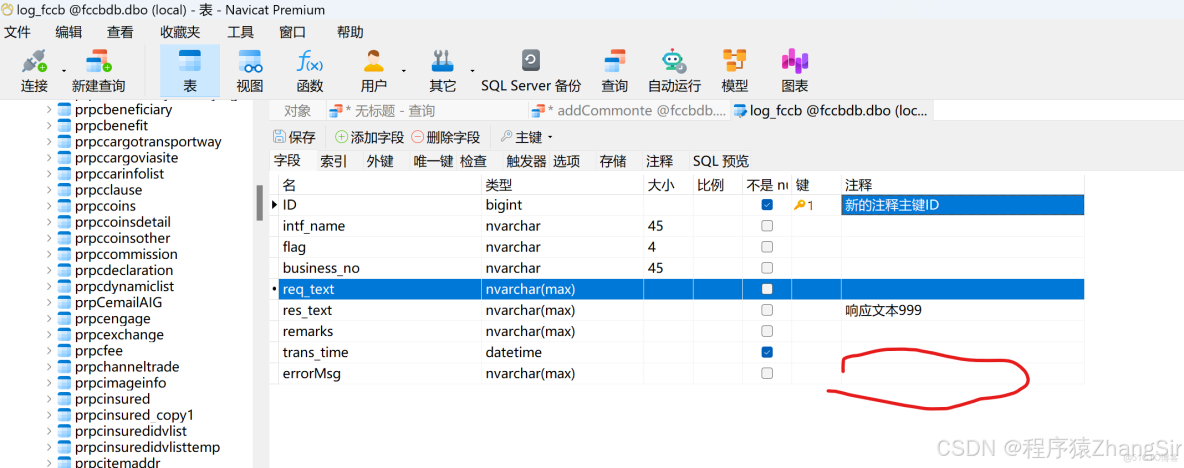
Task: Toggle the not-null checkbox for flag
Action: pos(767,247)
